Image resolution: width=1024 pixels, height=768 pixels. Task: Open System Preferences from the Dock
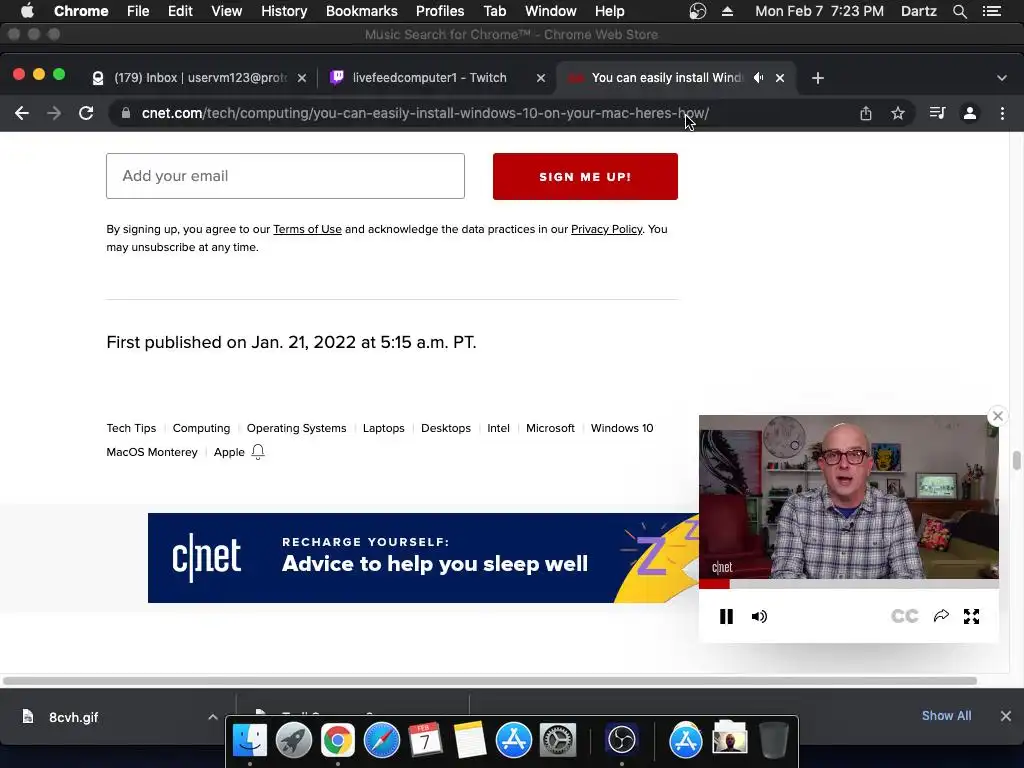557,741
